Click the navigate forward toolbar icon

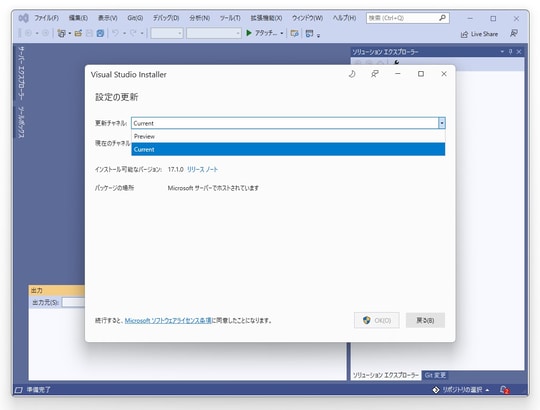pyautogui.click(x=45, y=33)
